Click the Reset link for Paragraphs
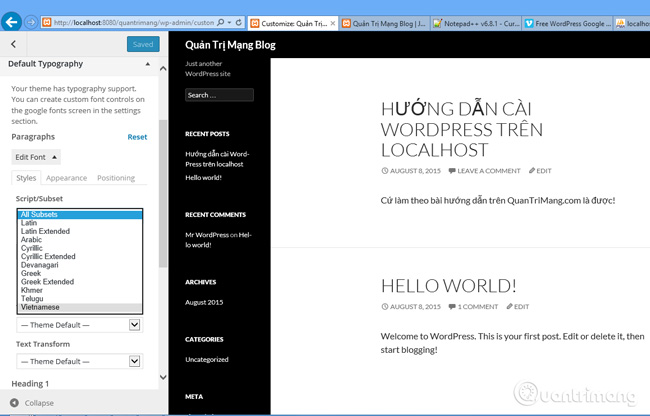Viewport: 650px width, 416px height. pyautogui.click(x=137, y=137)
